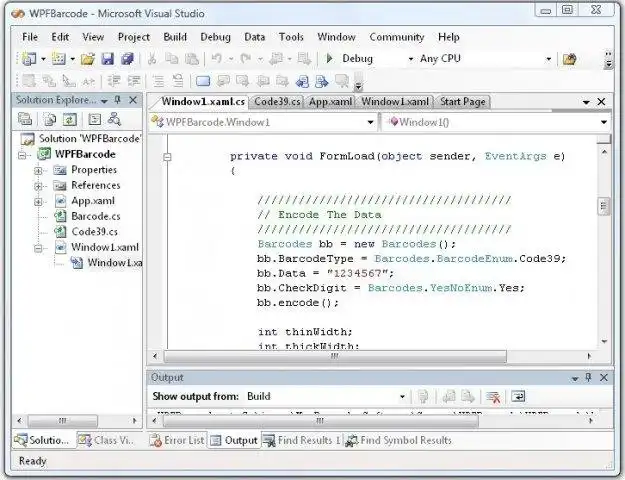
Task: Open the Solution Explorer window position menu
Action: click(x=104, y=100)
